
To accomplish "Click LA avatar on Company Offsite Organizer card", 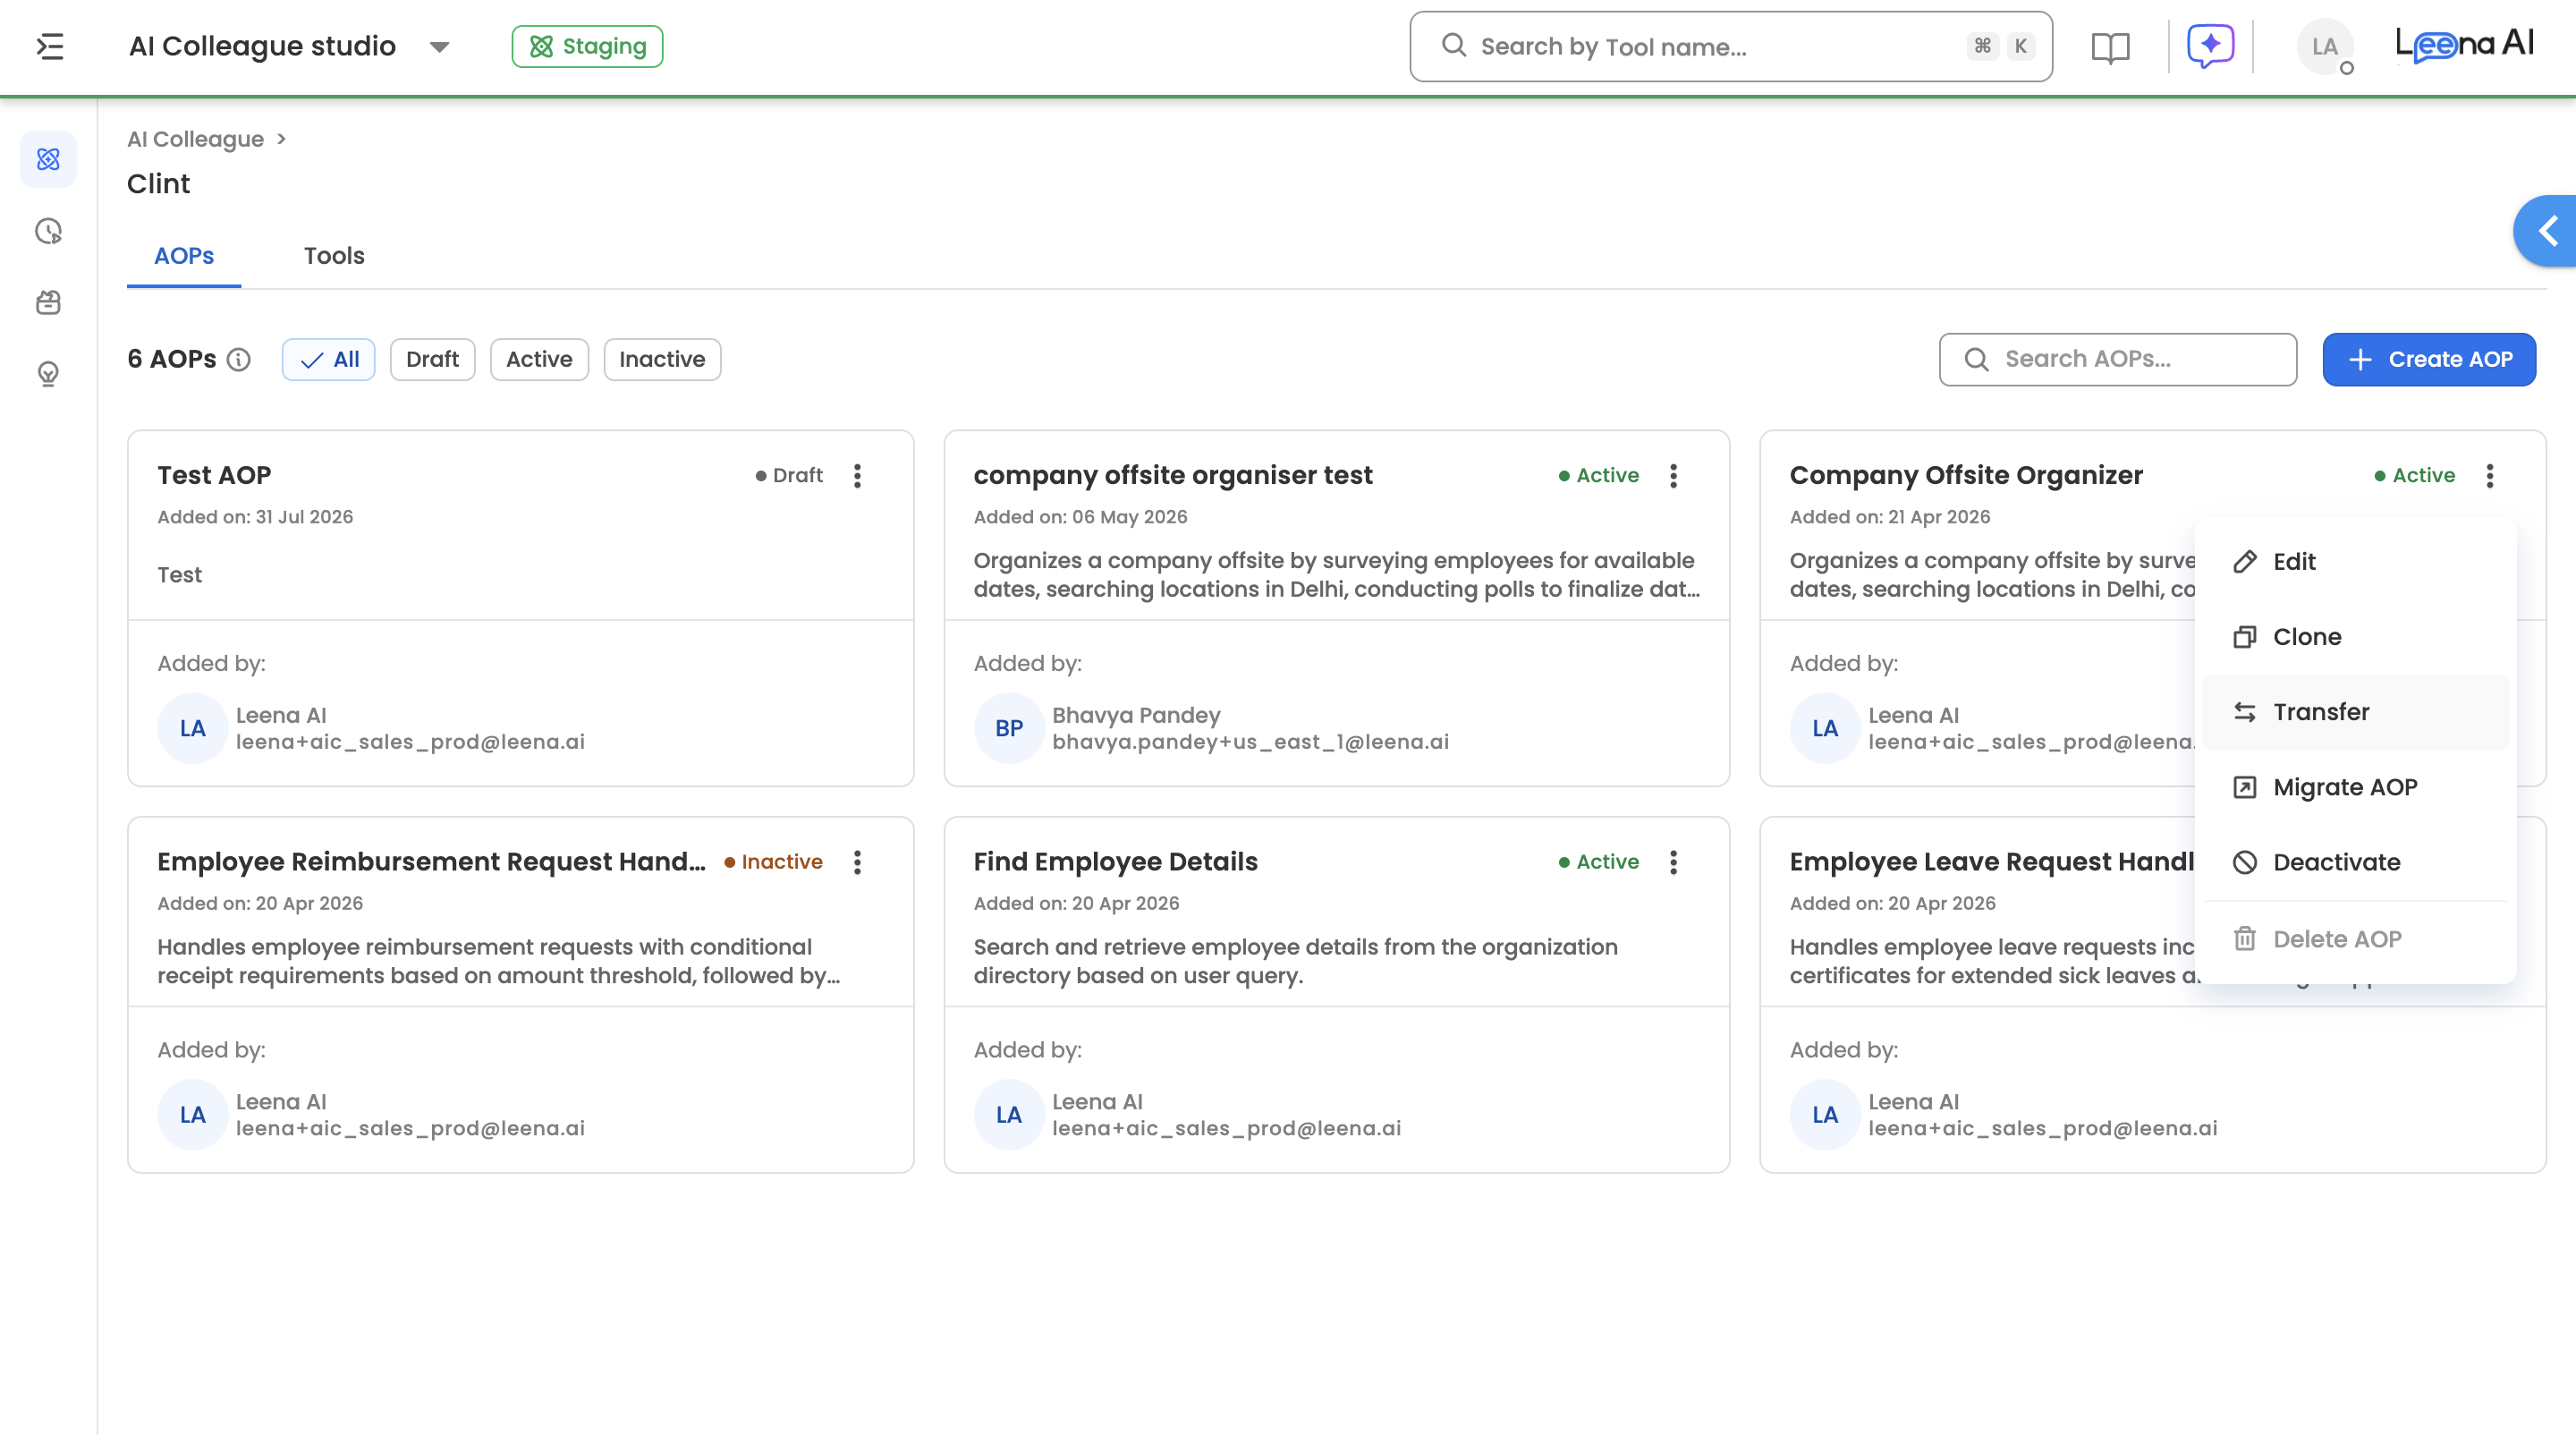I will [1825, 728].
